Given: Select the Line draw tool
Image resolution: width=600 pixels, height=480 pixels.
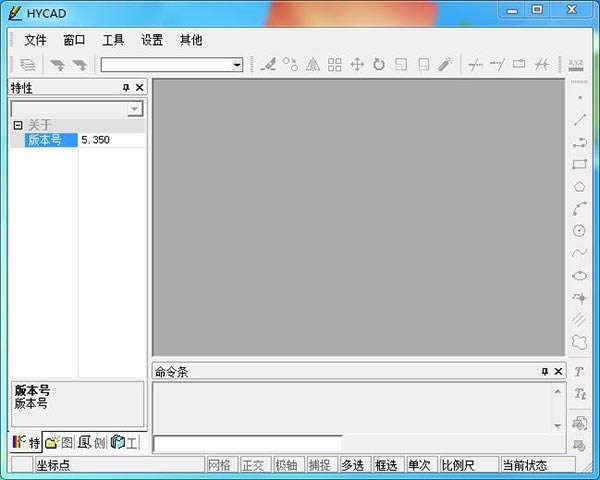Looking at the screenshot, I should coord(579,119).
